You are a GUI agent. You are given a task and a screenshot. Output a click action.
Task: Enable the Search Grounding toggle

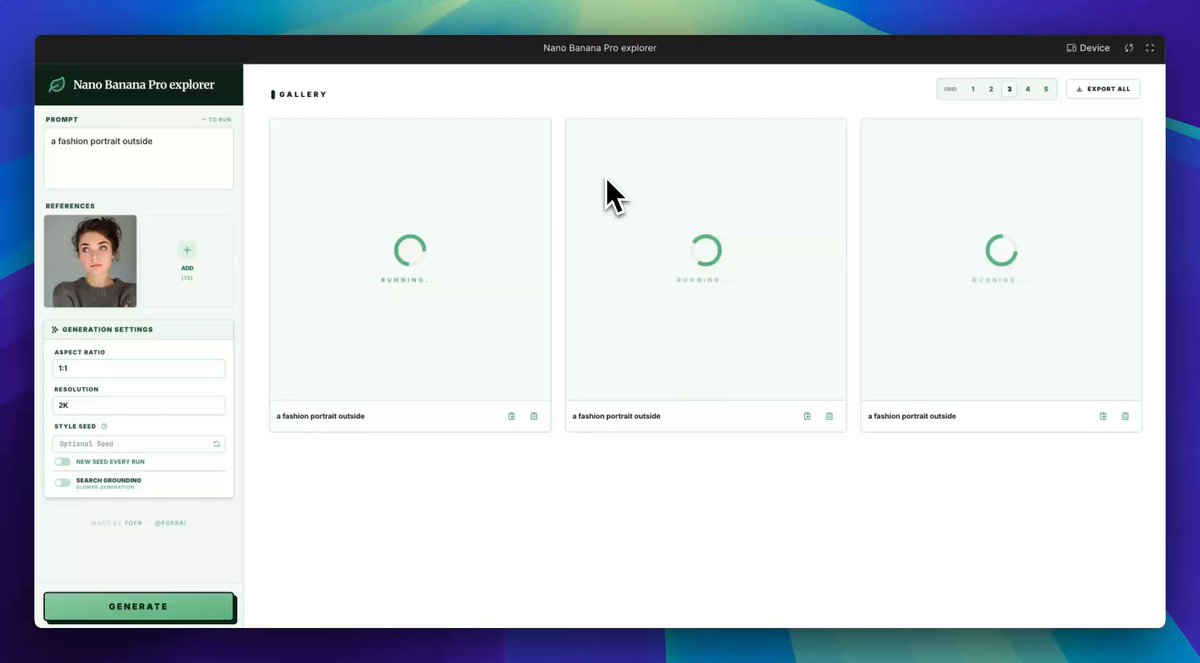click(63, 480)
